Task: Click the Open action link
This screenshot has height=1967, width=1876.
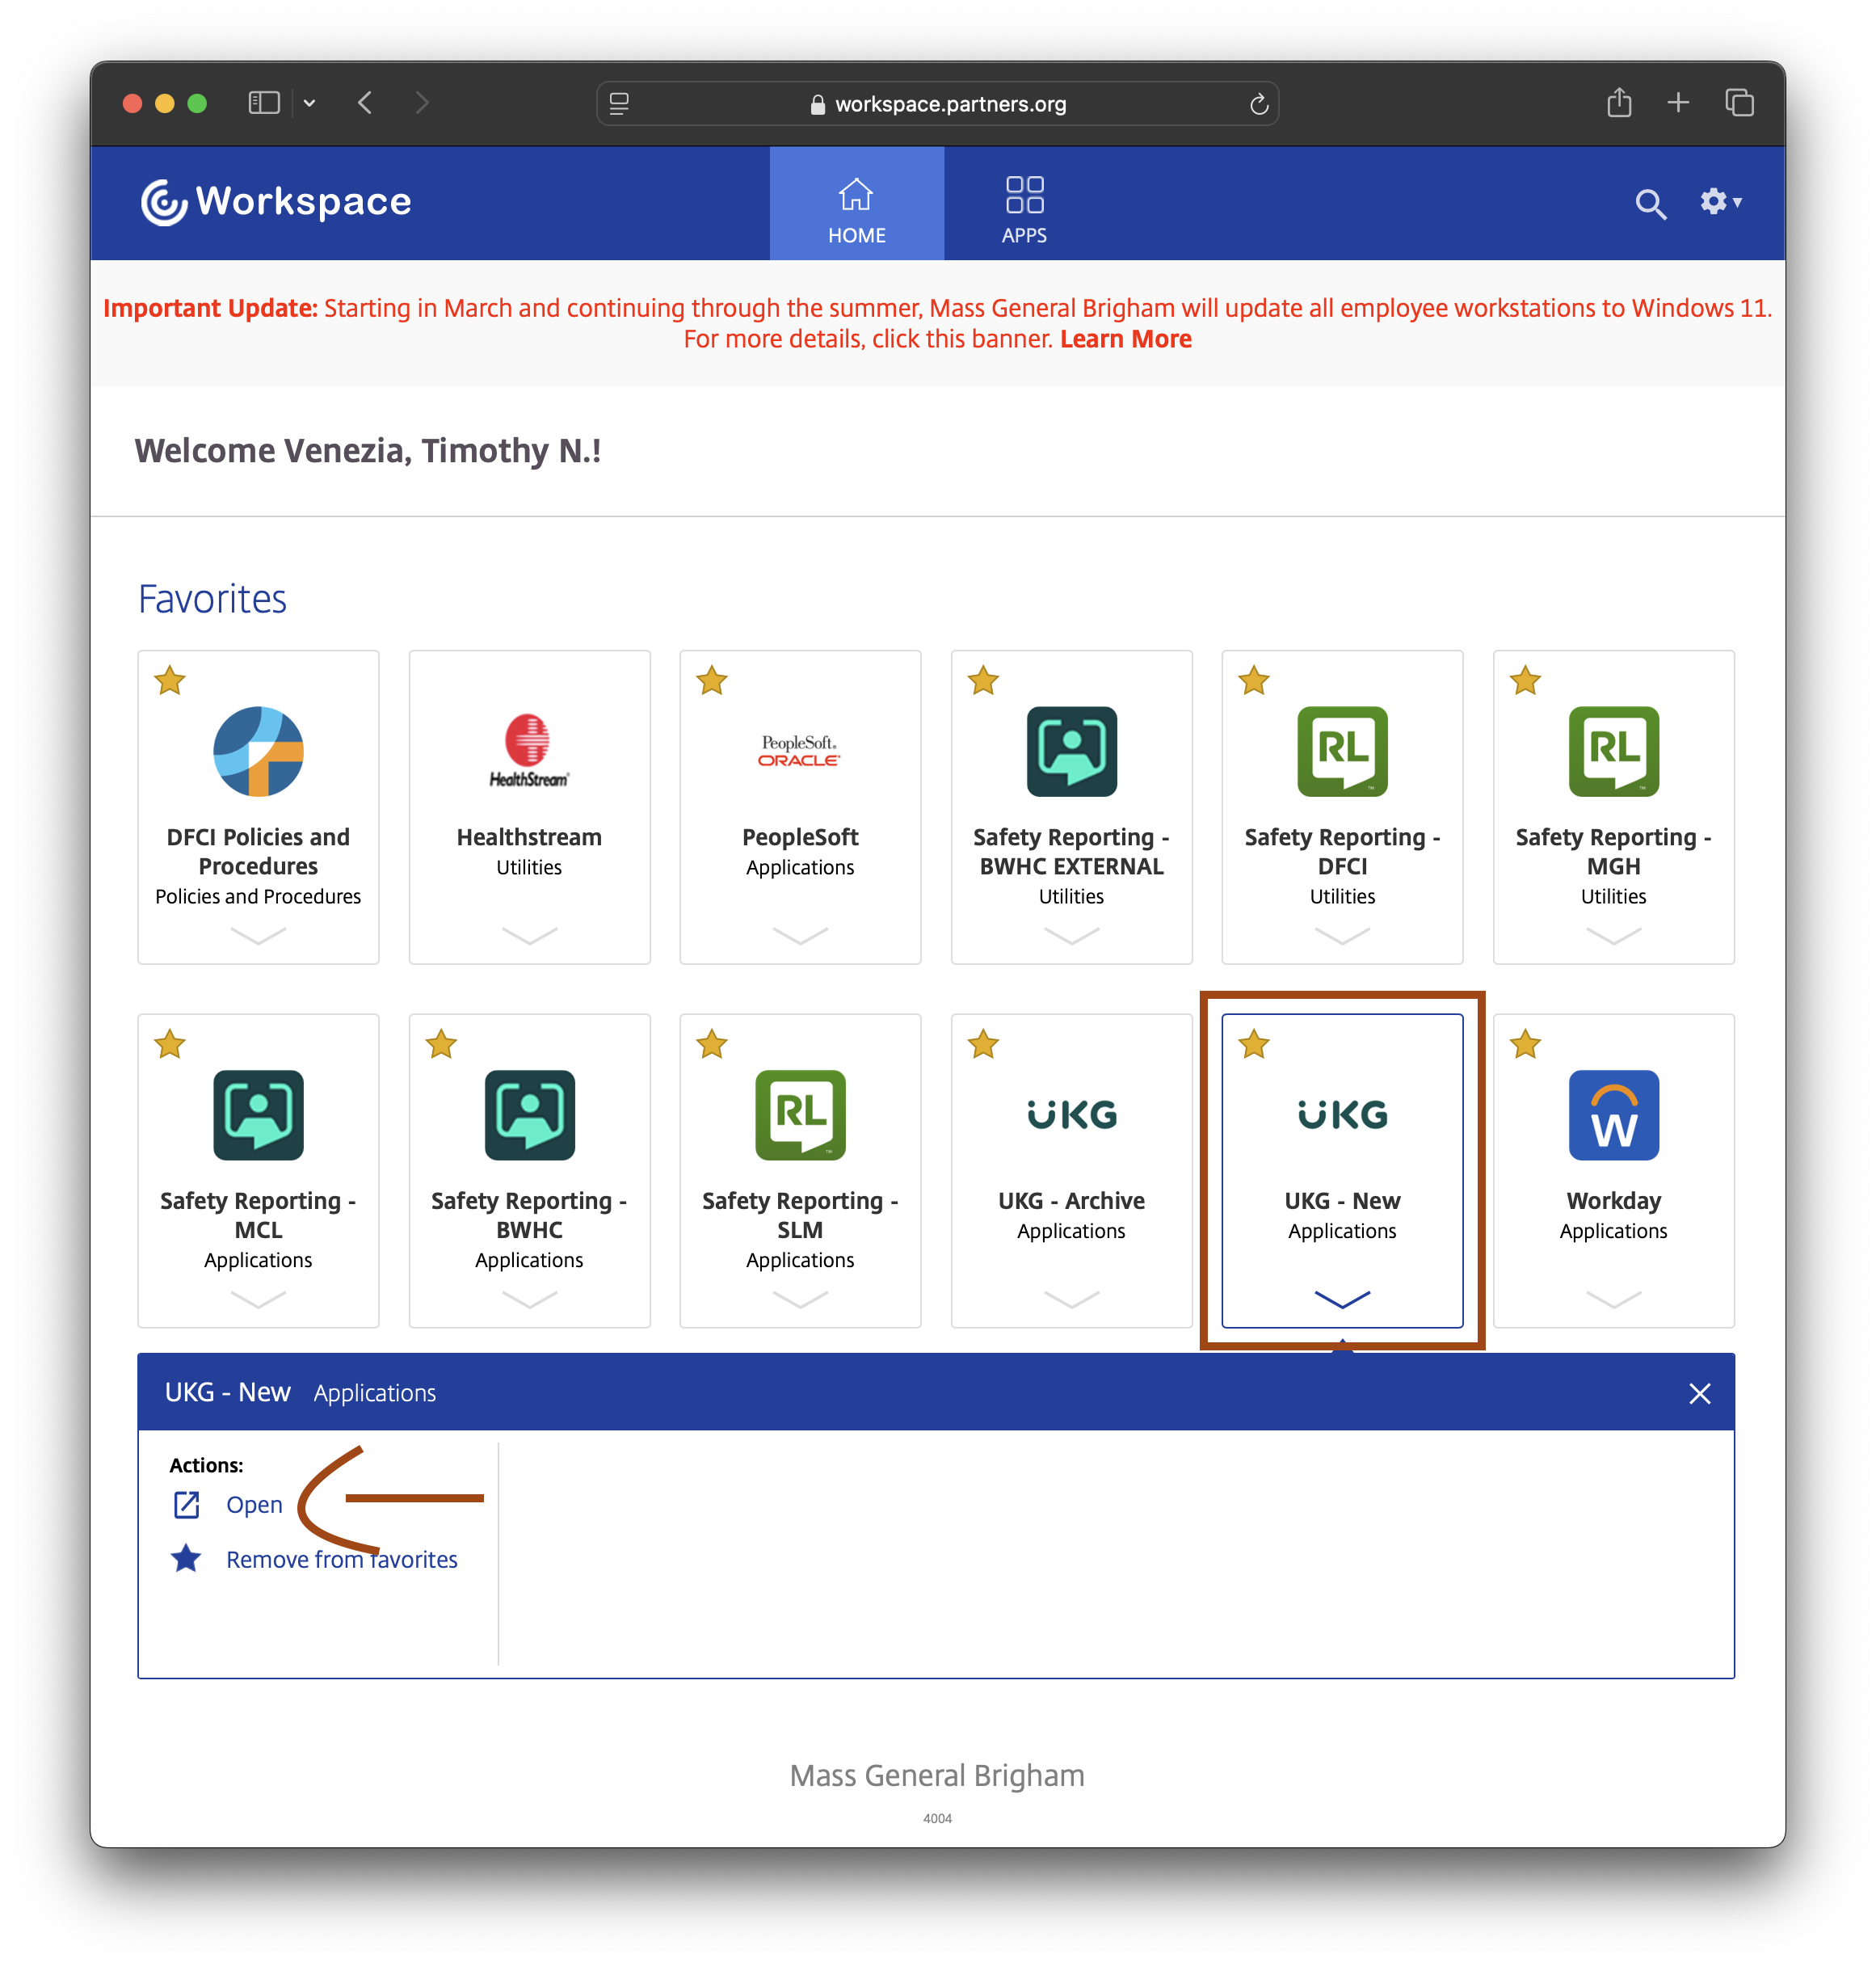Action: (254, 1504)
